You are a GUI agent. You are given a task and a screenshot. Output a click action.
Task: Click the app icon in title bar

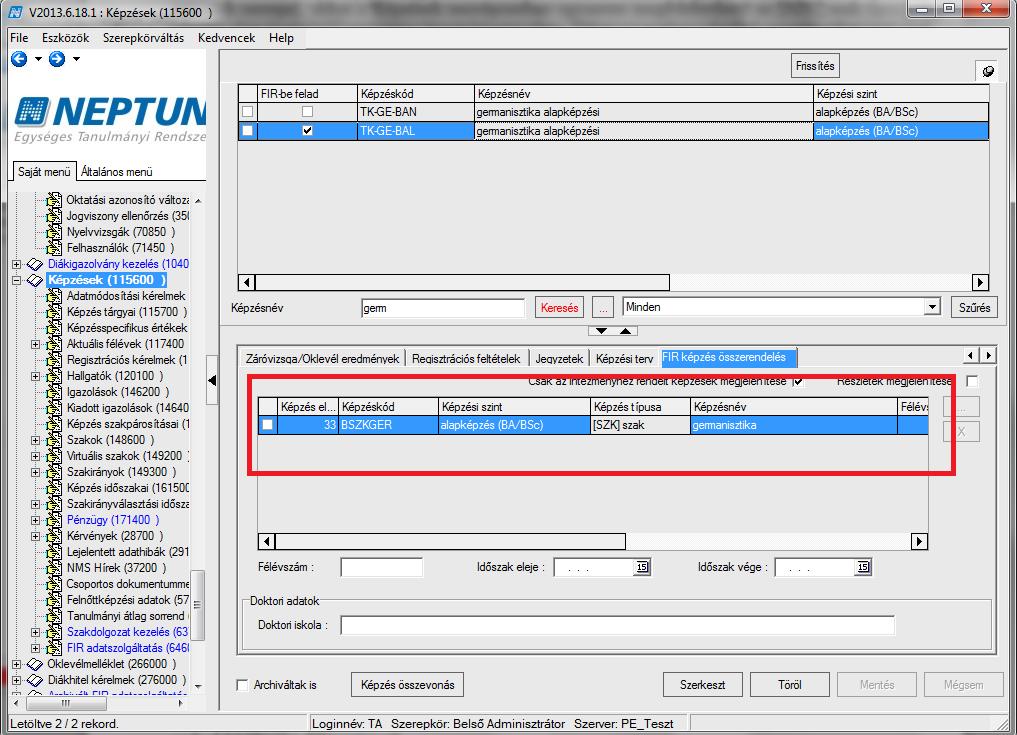tap(15, 11)
